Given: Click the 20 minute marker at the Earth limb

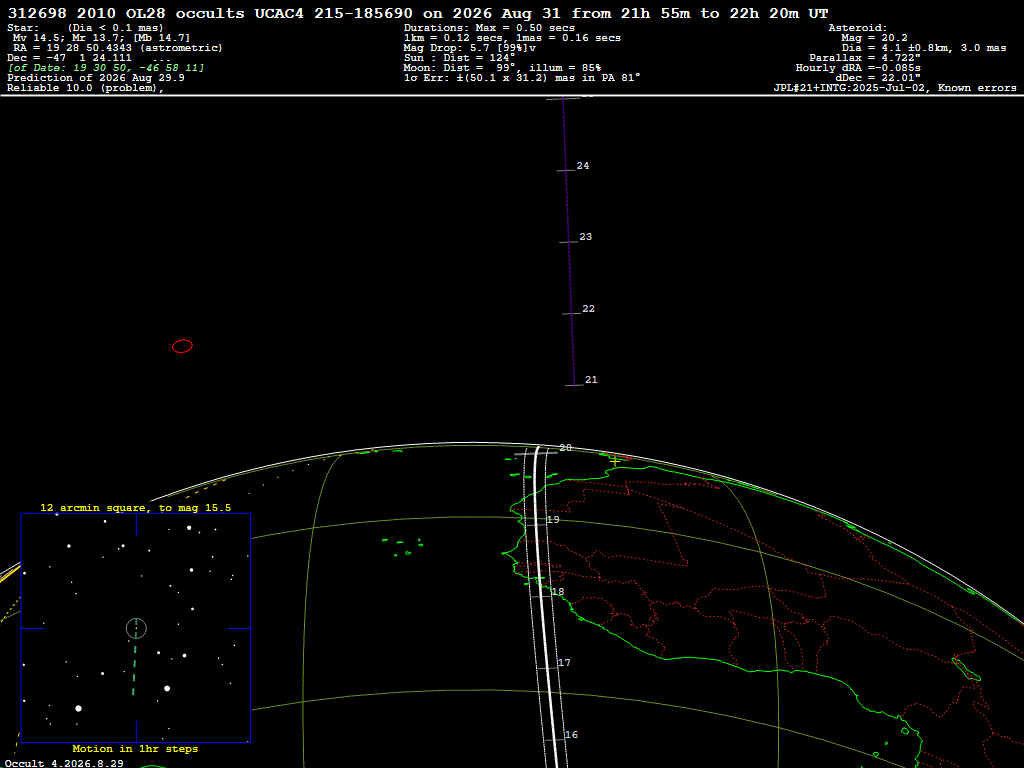Looking at the screenshot, I should [x=566, y=447].
